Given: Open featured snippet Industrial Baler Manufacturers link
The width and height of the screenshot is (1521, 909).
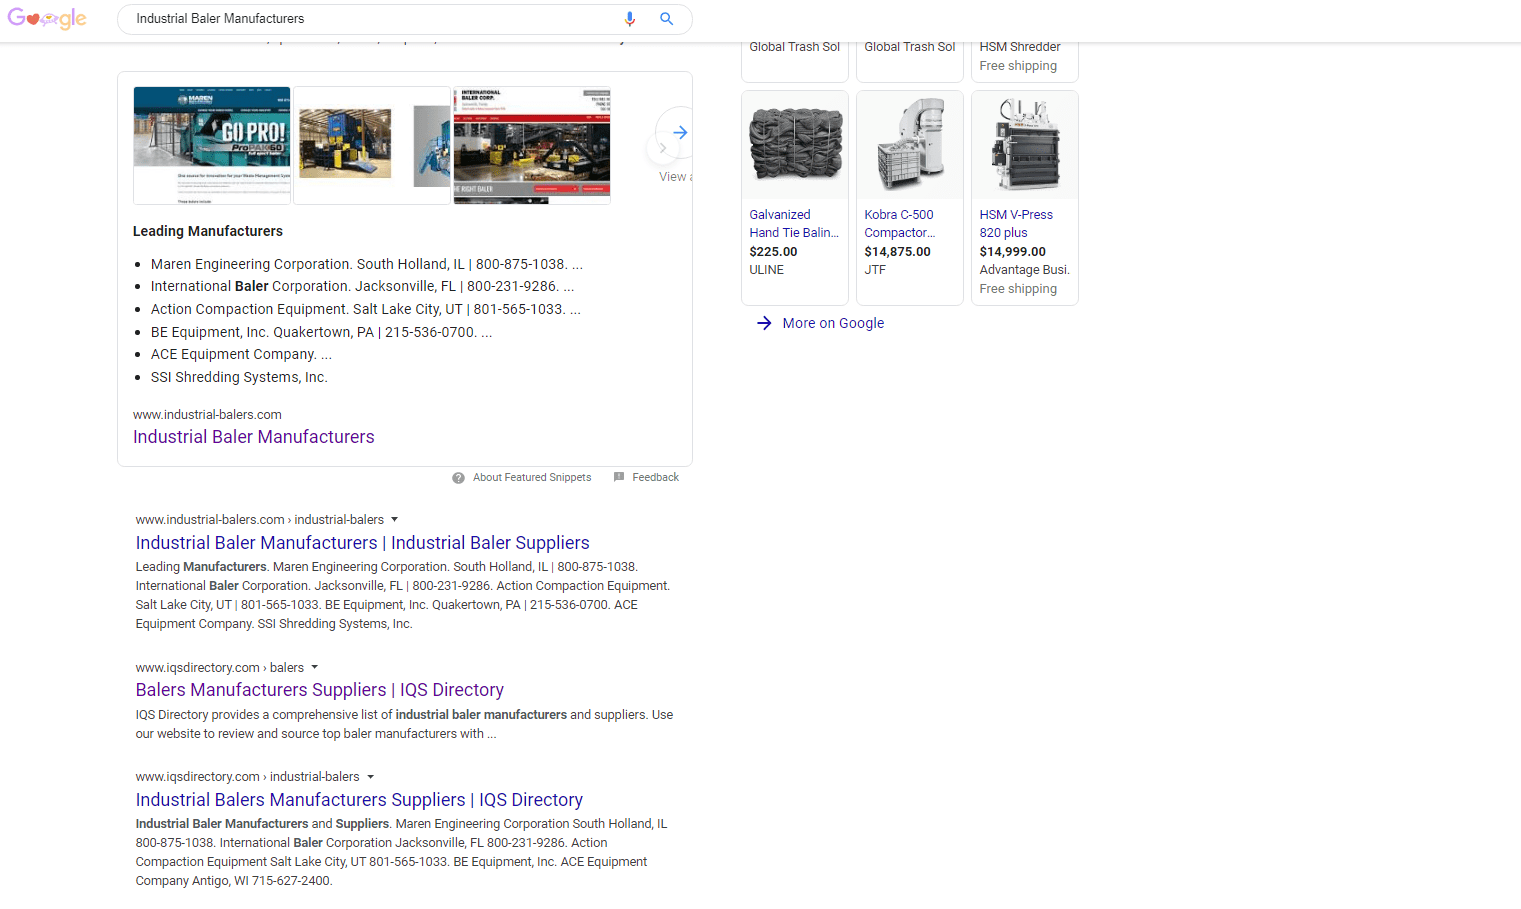Looking at the screenshot, I should point(253,437).
